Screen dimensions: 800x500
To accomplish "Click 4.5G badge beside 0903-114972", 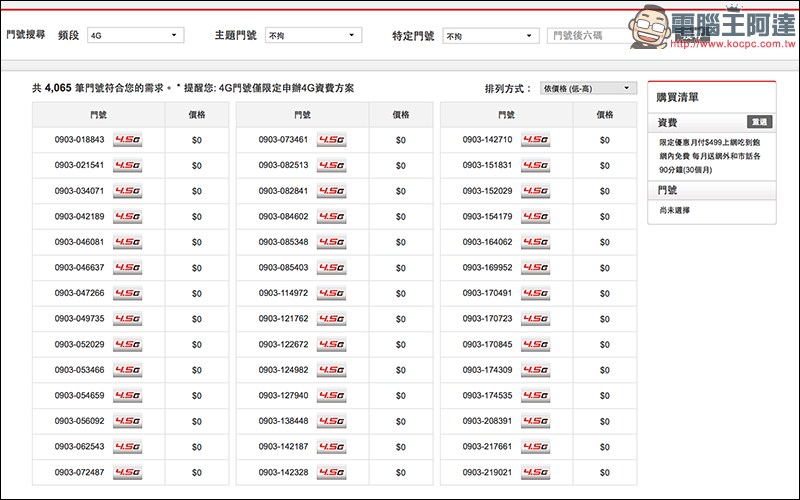I will 332,293.
